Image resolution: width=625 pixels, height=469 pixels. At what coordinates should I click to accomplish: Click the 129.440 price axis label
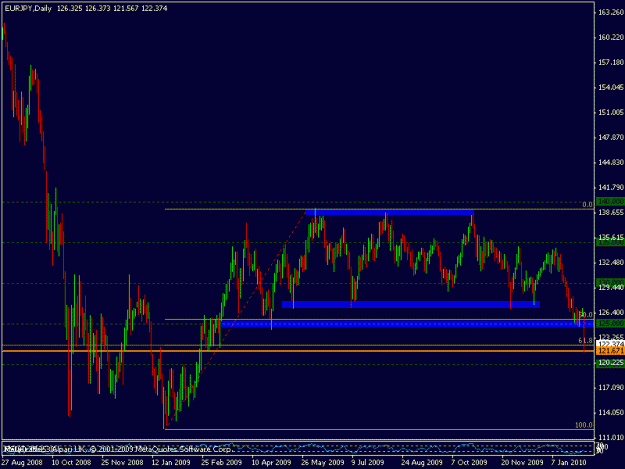coord(611,287)
